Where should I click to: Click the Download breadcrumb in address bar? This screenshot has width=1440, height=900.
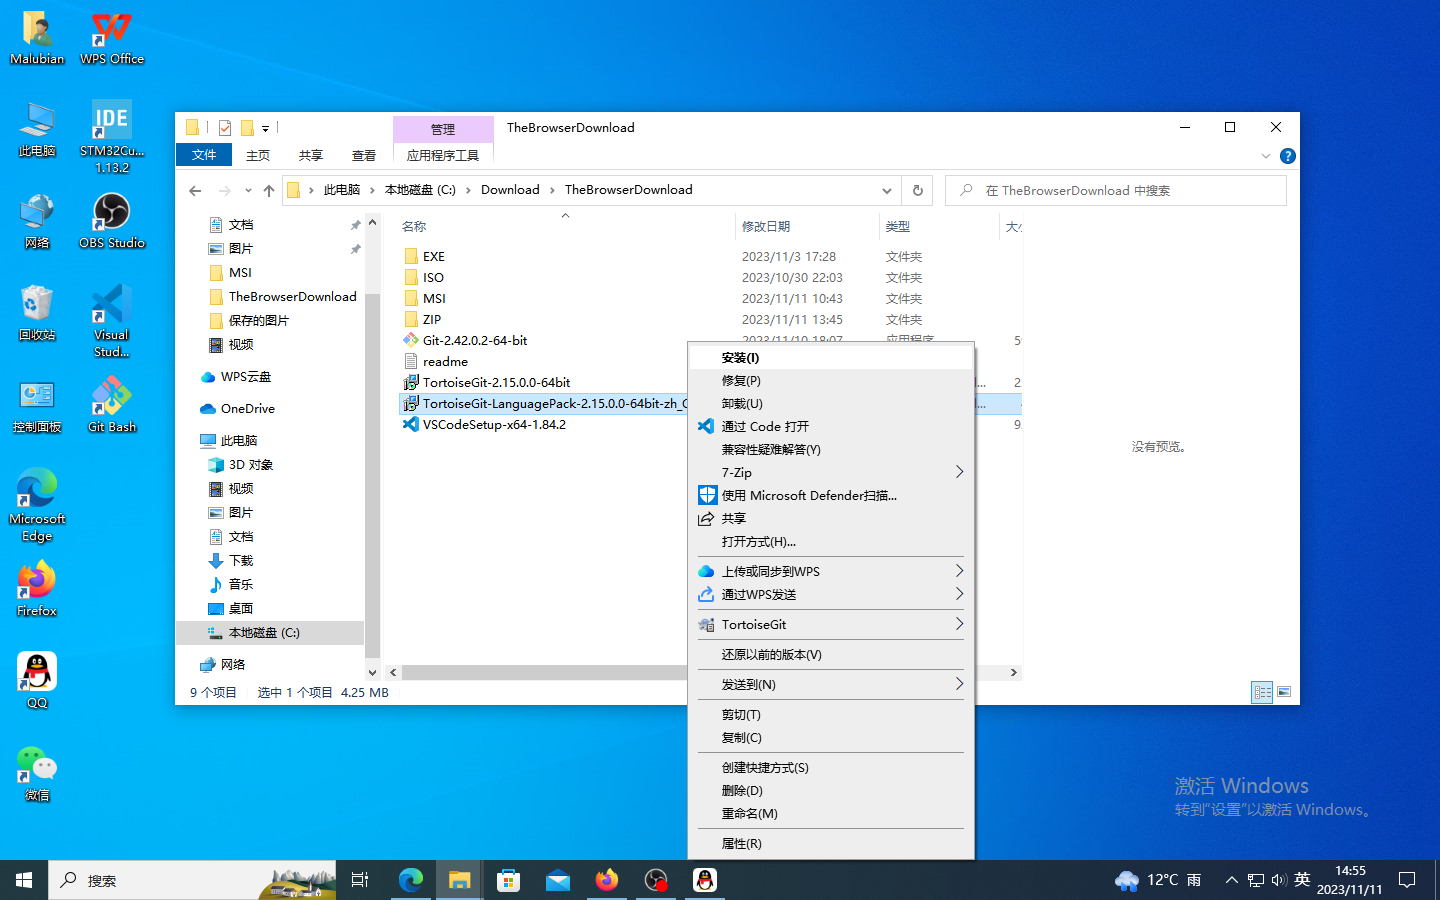tap(510, 190)
